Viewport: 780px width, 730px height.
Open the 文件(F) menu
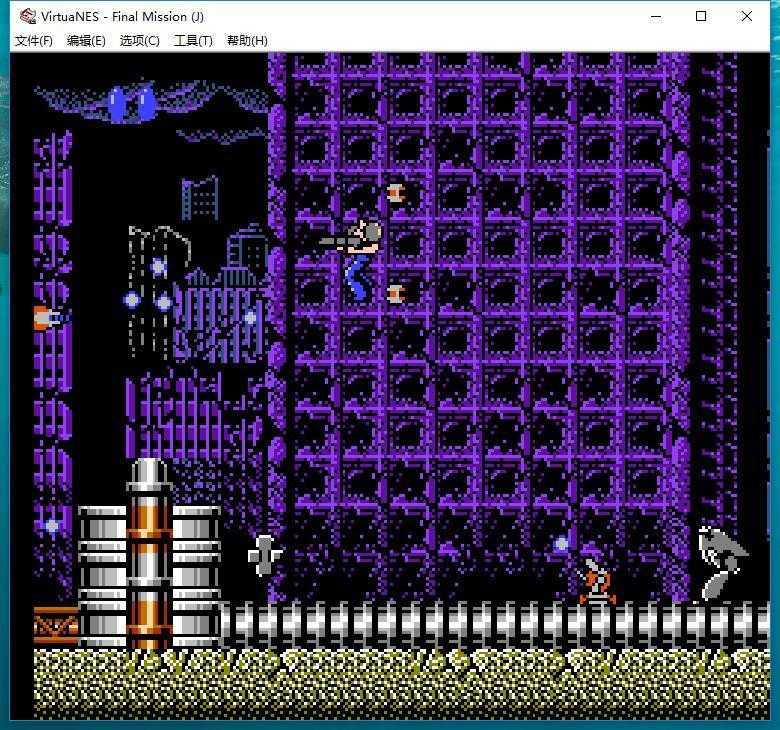[x=34, y=40]
